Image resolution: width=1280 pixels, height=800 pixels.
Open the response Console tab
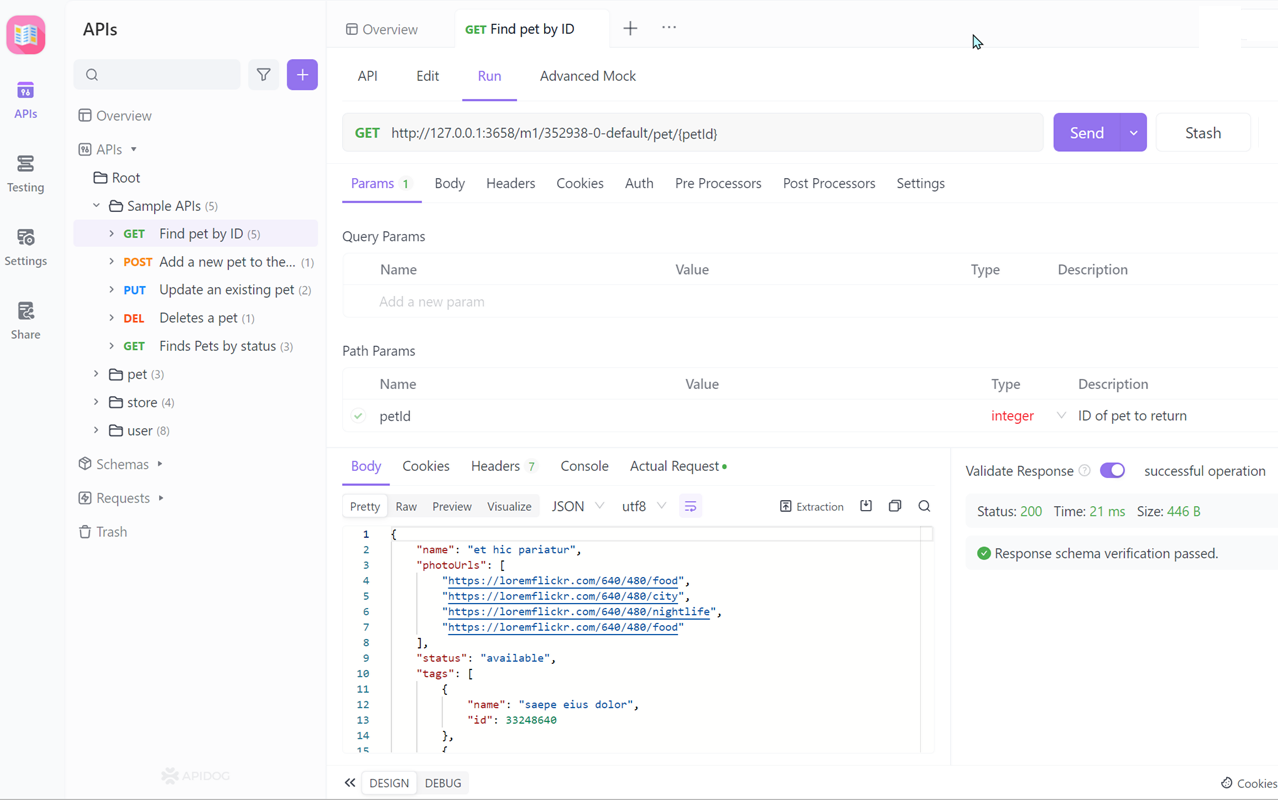585,466
